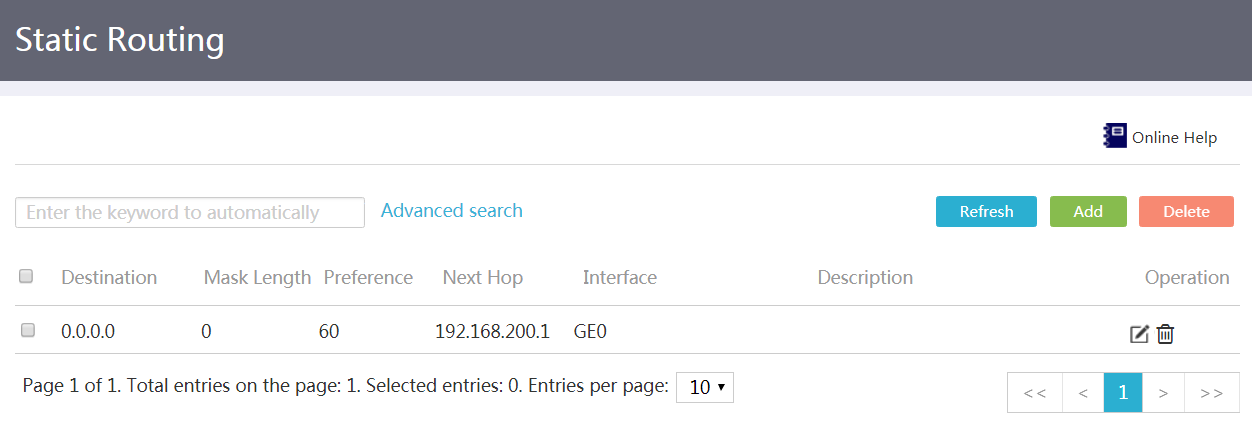This screenshot has height=432, width=1252.
Task: Edit the 0.0.0.0 route entry
Action: pyautogui.click(x=1139, y=334)
